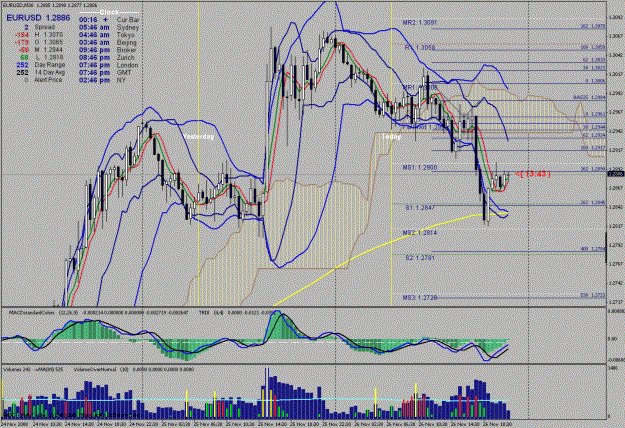Click the 1.2792 price axis label
The height and width of the screenshot is (428, 625).
616,245
